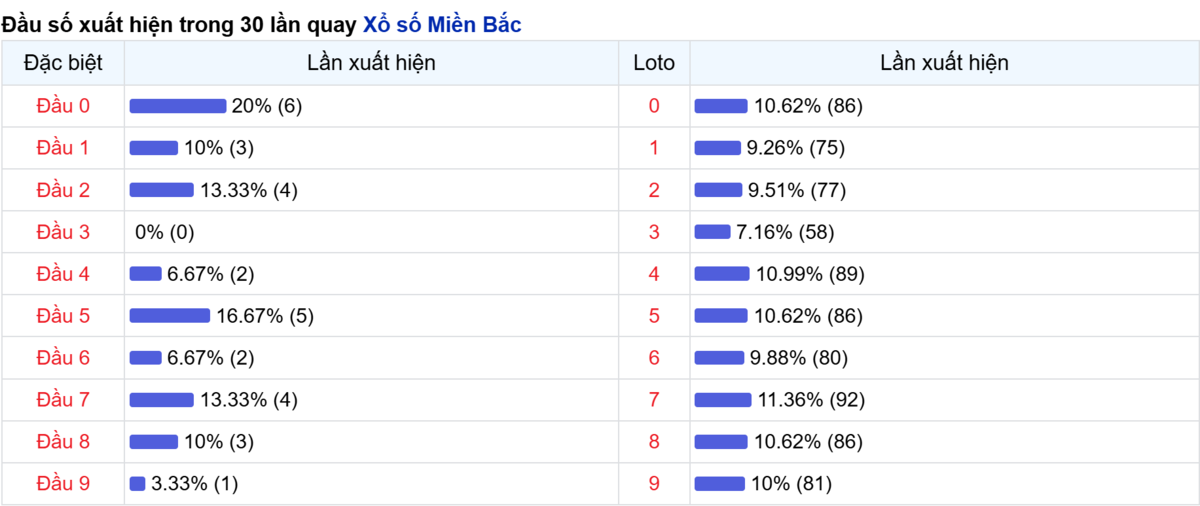This screenshot has width=1200, height=506.
Task: Select Loto number 9 label
Action: point(654,484)
